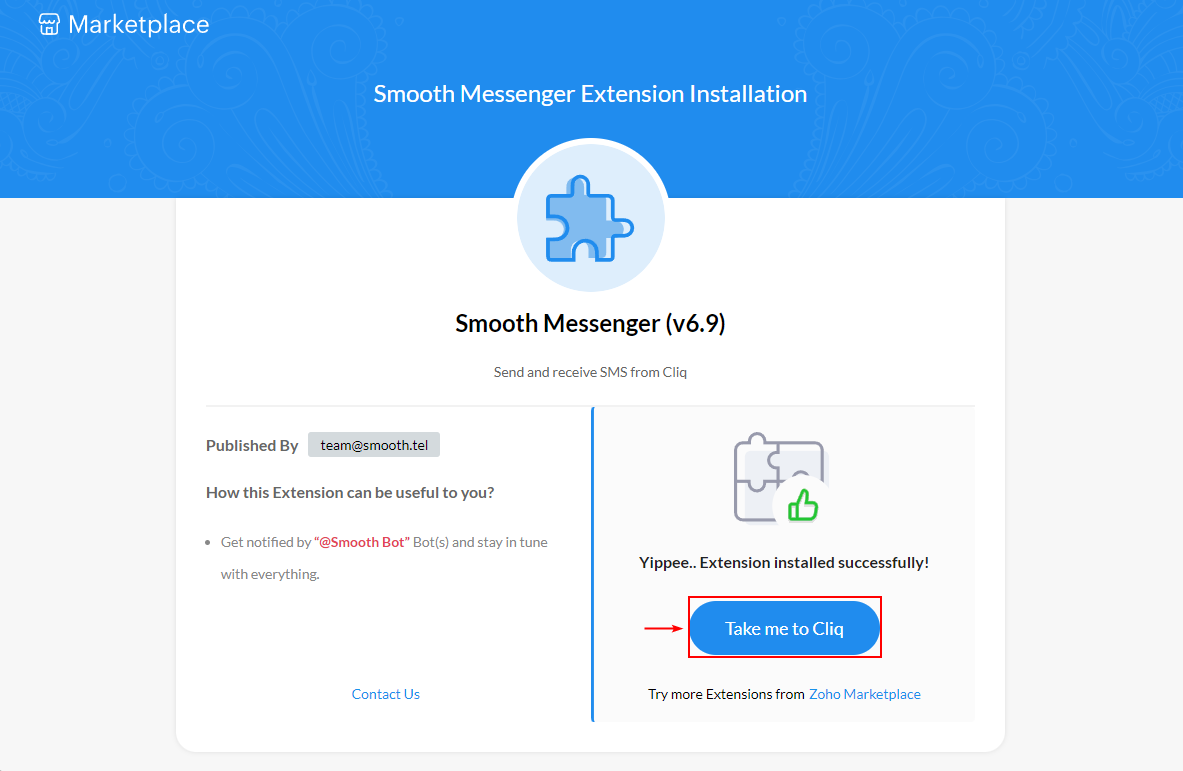Click the with everything. text line

[270, 575]
